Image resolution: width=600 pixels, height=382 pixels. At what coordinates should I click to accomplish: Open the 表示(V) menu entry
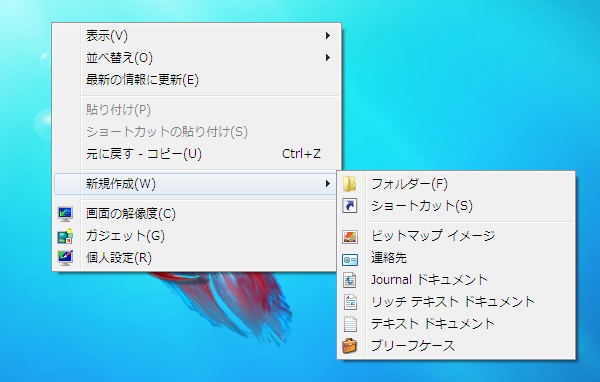[x=196, y=36]
